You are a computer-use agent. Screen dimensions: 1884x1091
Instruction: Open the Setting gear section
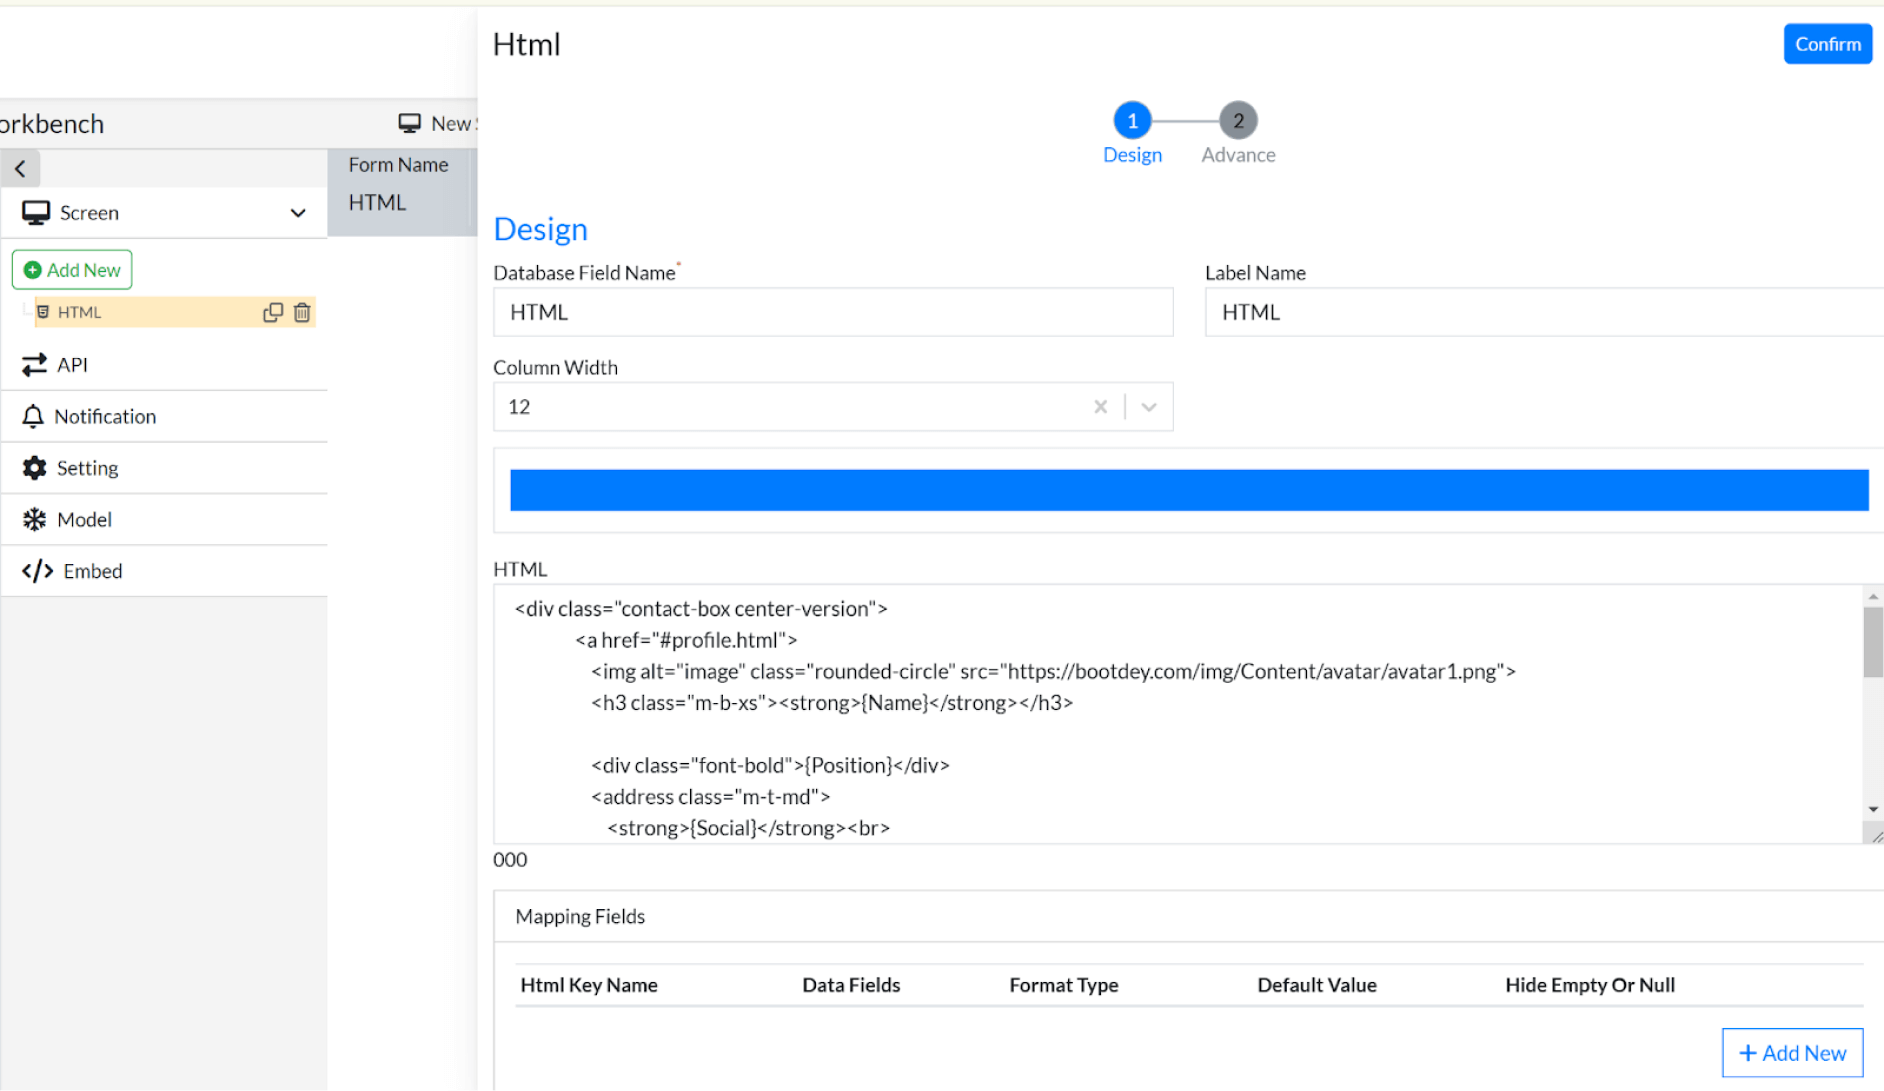[87, 468]
